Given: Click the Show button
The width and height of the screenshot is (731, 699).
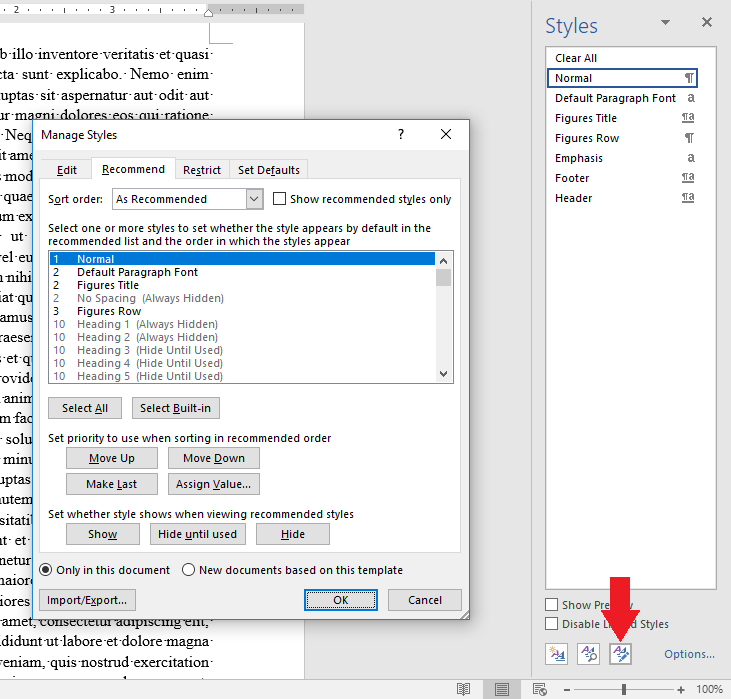Looking at the screenshot, I should pos(103,534).
